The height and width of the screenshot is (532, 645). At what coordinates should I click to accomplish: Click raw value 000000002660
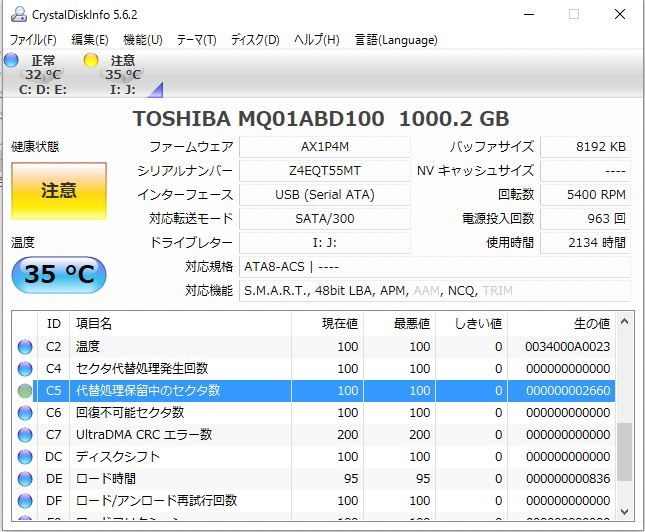568,391
